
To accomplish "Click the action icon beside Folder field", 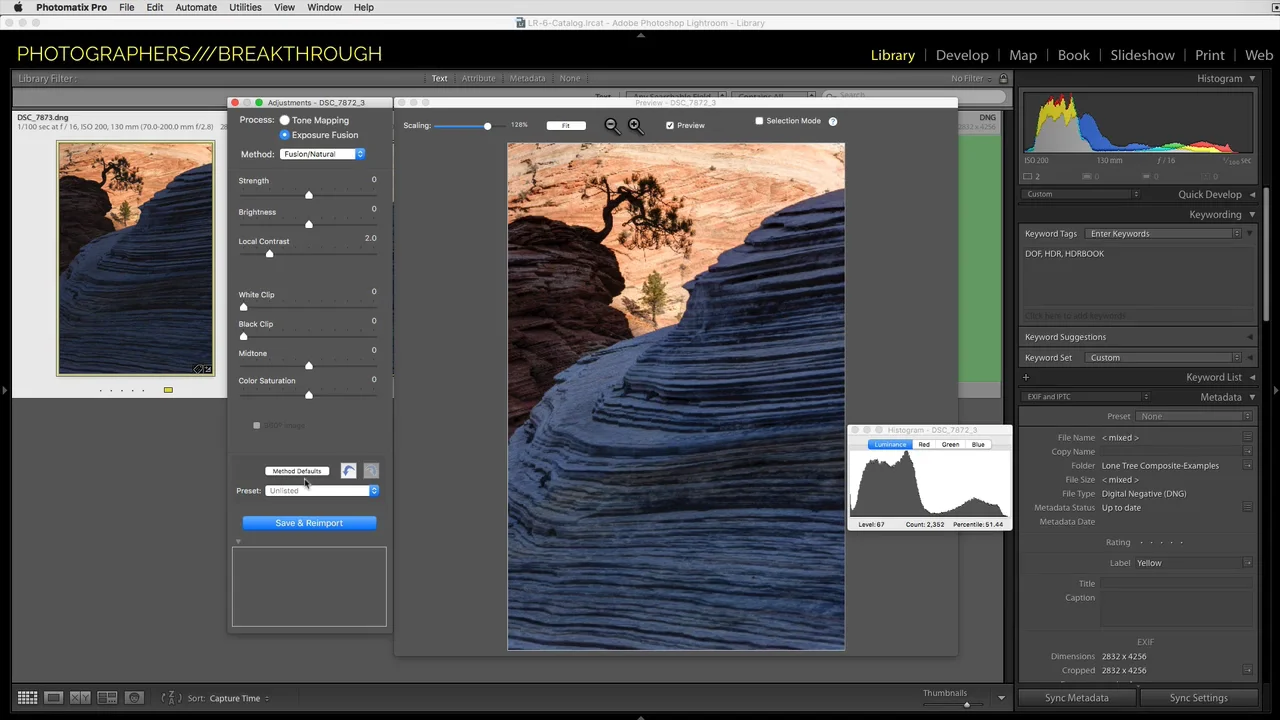I will [1247, 466].
